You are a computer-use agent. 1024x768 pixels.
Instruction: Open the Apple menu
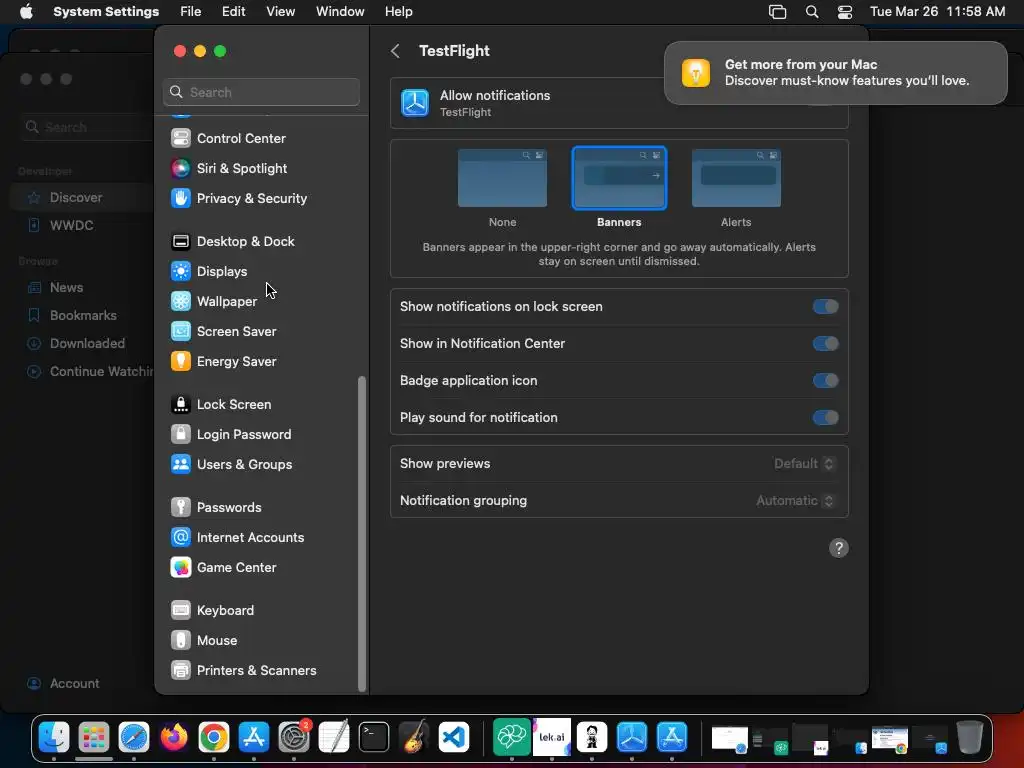coord(26,12)
